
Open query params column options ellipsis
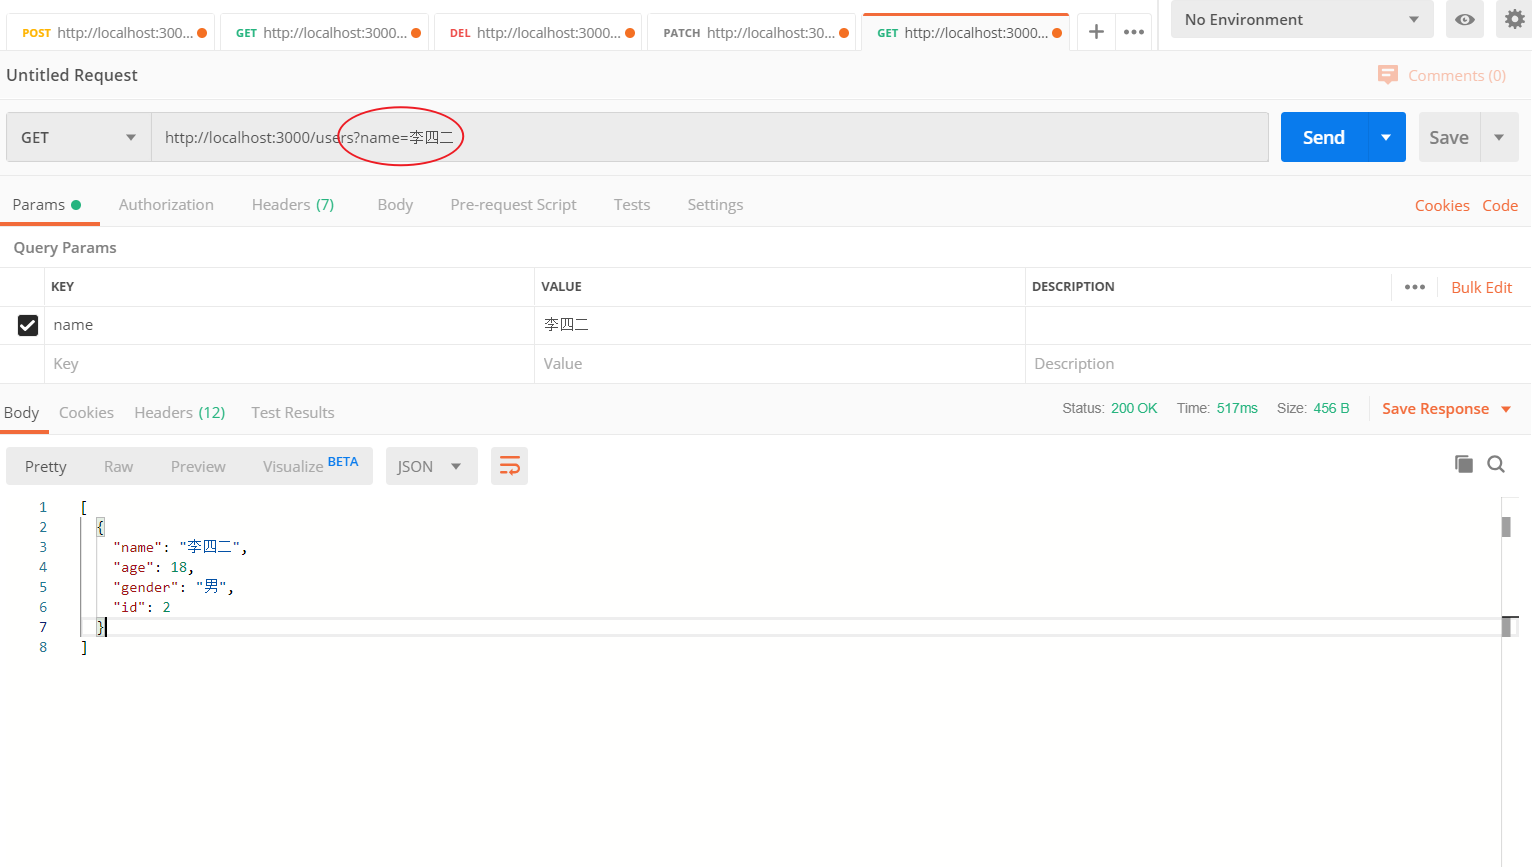(1415, 287)
